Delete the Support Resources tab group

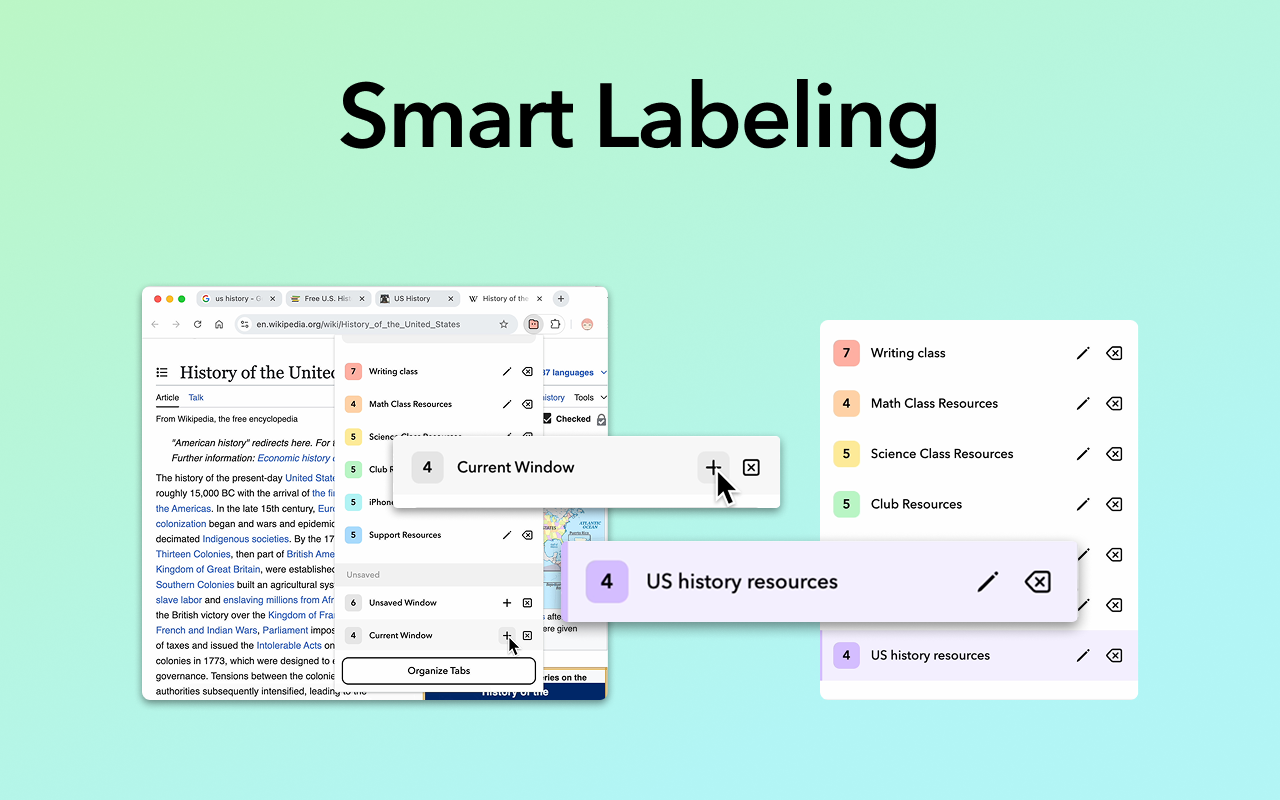click(527, 535)
